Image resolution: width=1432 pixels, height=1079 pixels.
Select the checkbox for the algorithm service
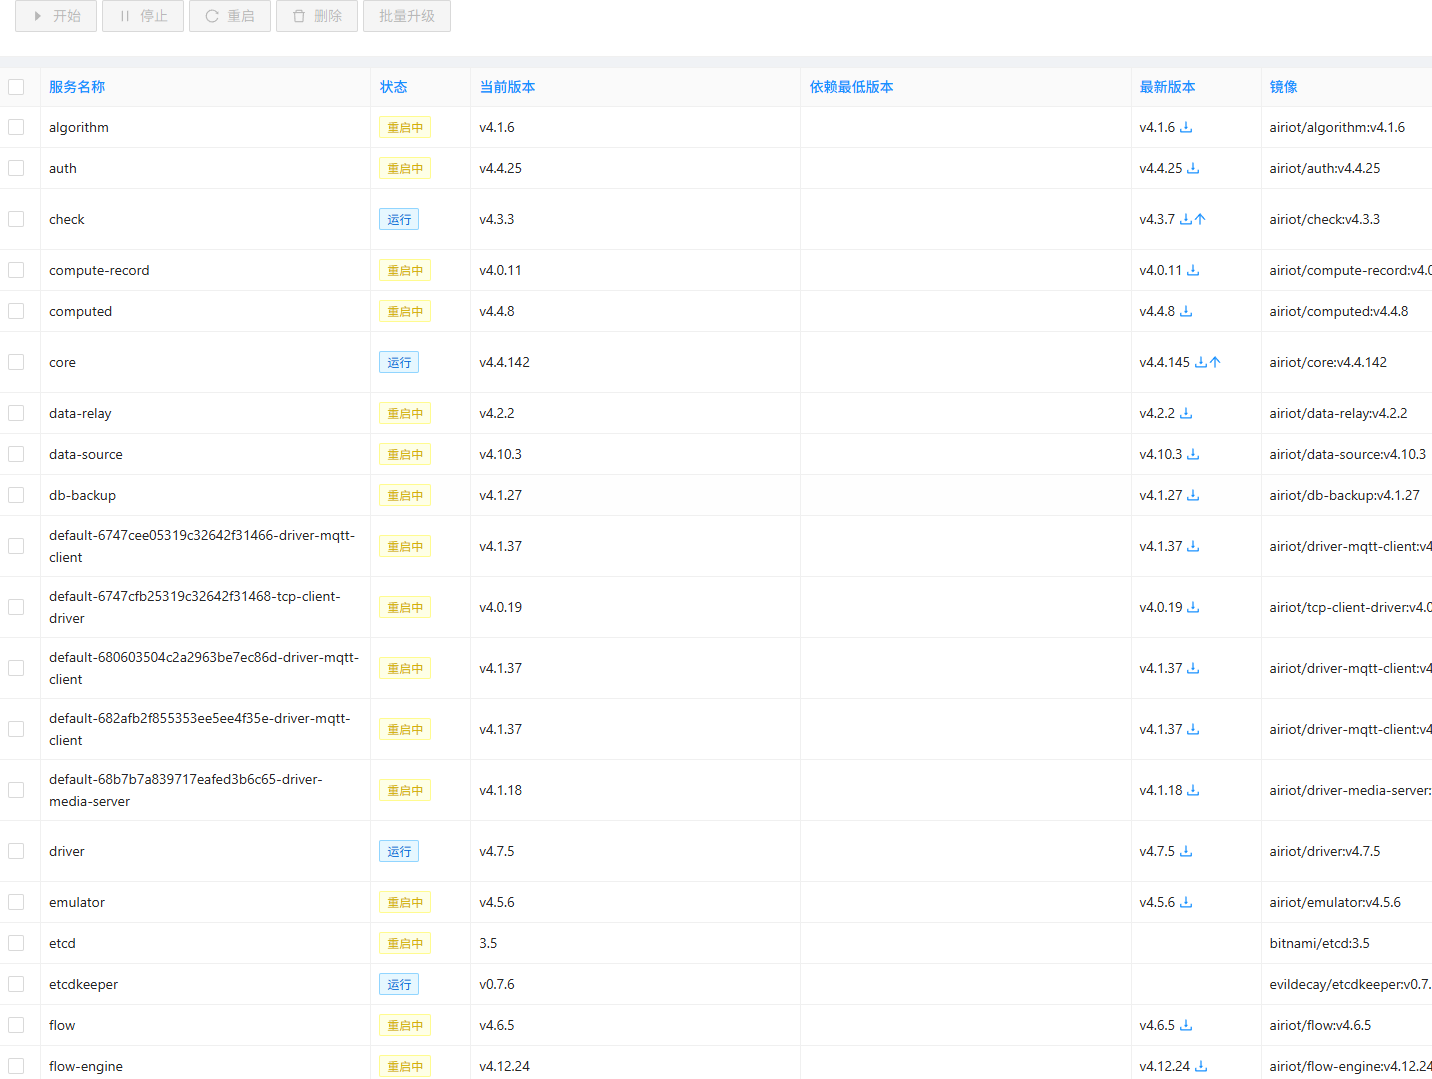[16, 127]
